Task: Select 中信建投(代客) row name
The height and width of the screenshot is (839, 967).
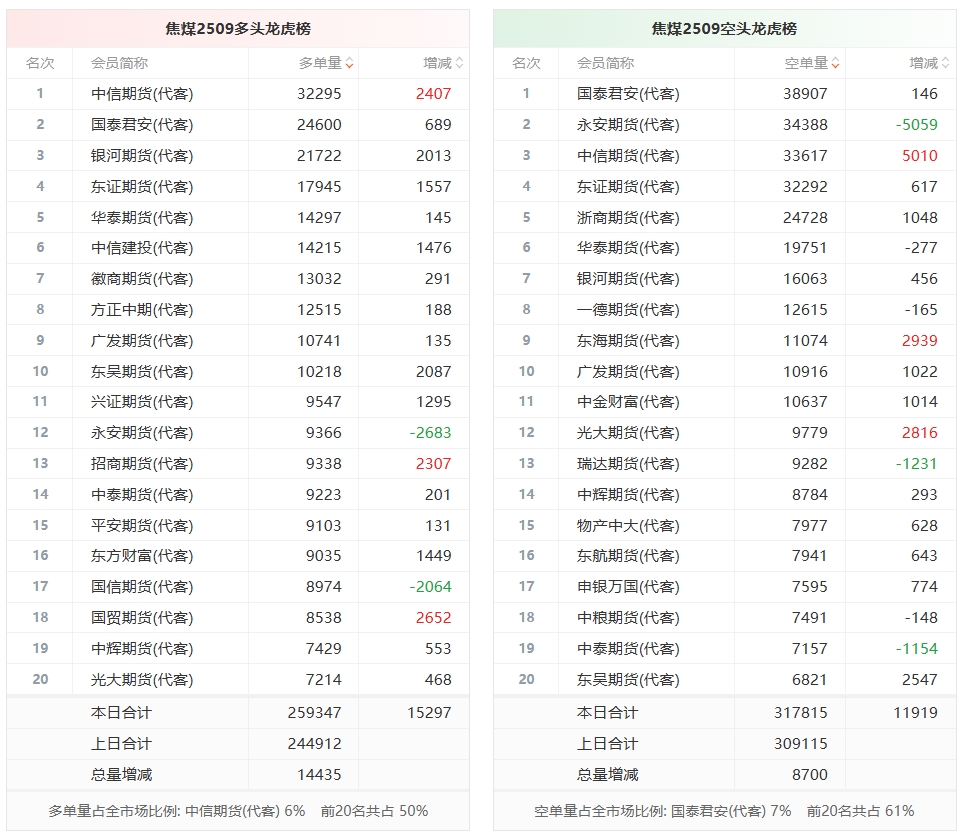Action: (x=142, y=247)
